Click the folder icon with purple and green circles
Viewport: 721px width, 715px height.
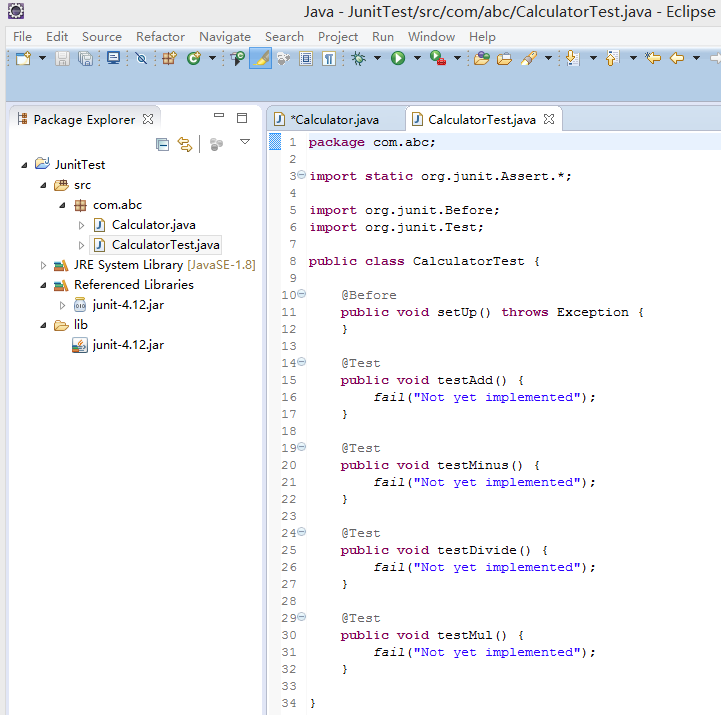pyautogui.click(x=481, y=58)
